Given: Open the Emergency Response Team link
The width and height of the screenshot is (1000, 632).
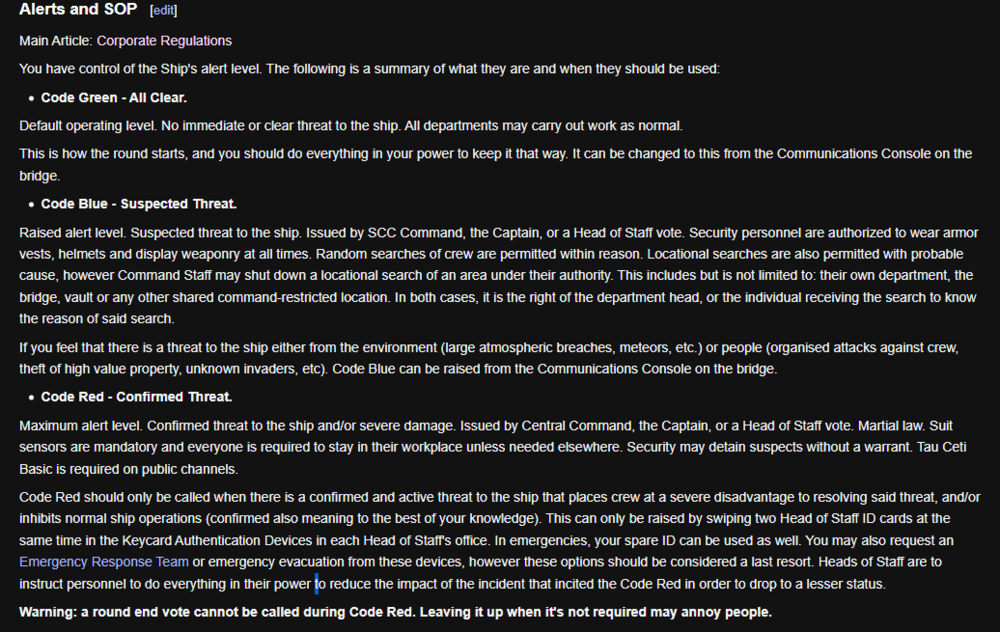Looking at the screenshot, I should [104, 562].
